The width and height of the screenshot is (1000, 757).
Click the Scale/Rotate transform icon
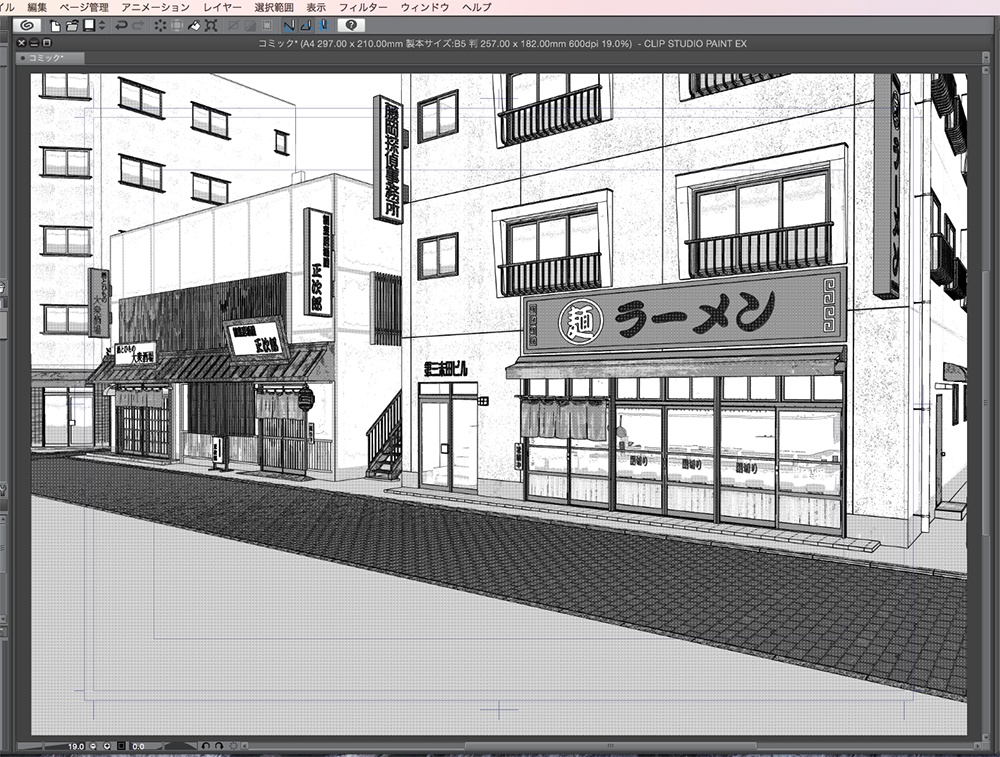point(211,26)
